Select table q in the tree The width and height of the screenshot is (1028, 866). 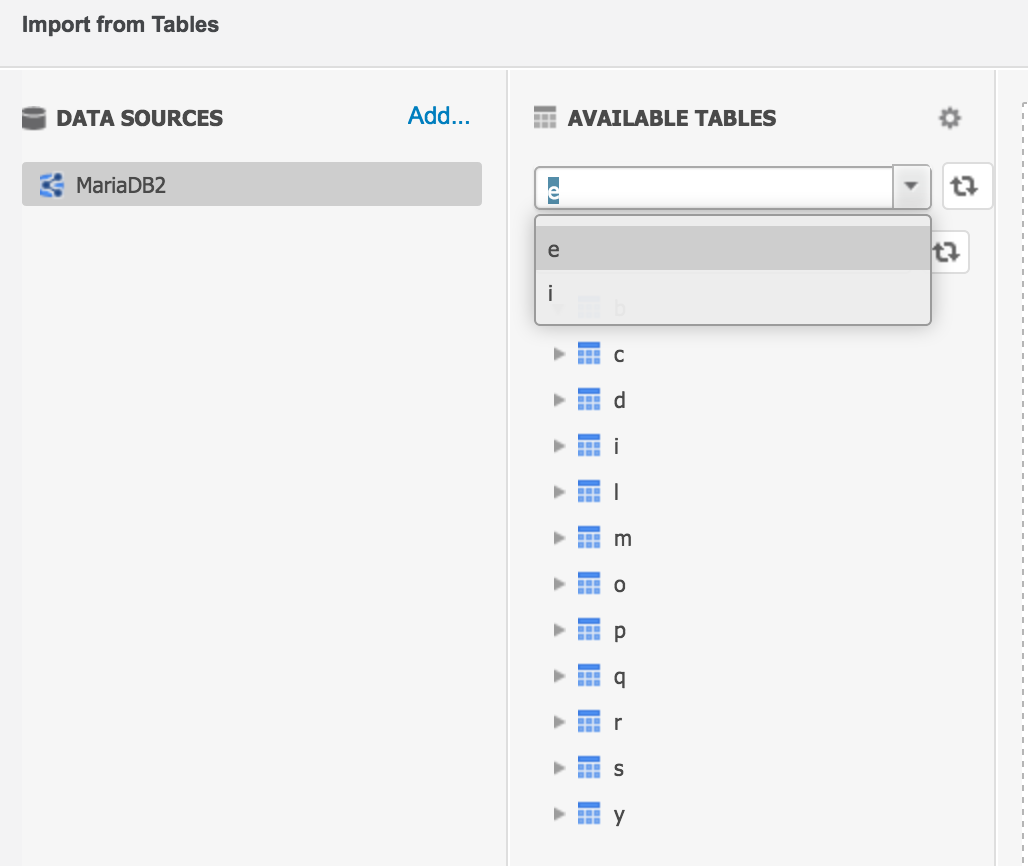pyautogui.click(x=619, y=675)
